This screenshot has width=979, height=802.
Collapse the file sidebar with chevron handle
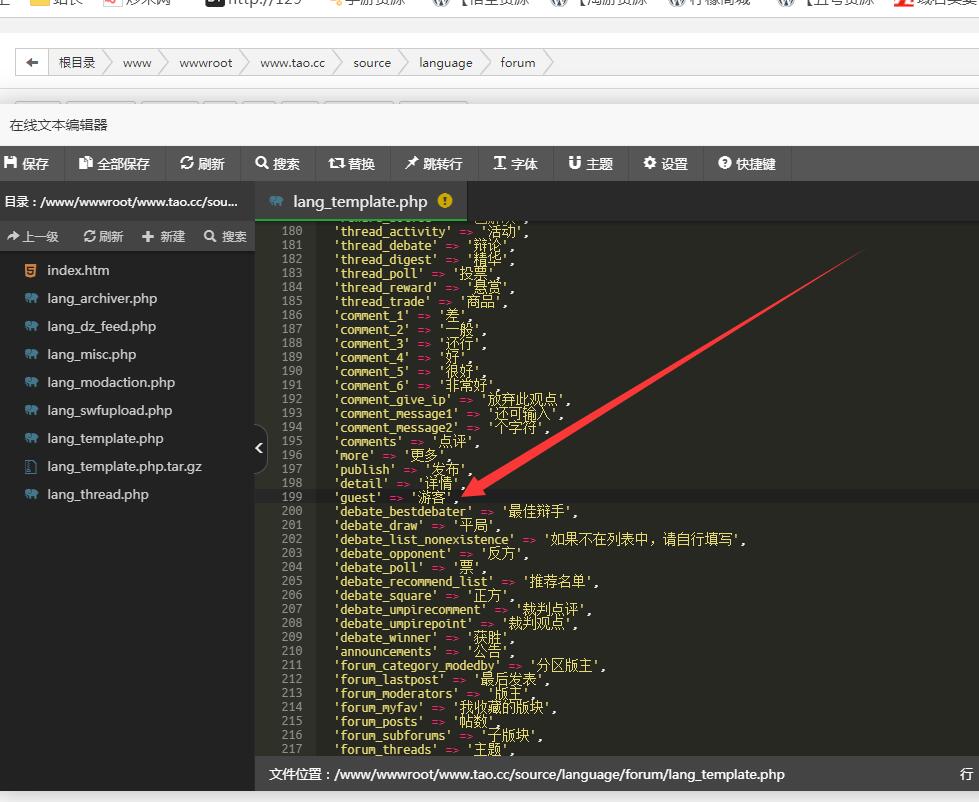(260, 448)
